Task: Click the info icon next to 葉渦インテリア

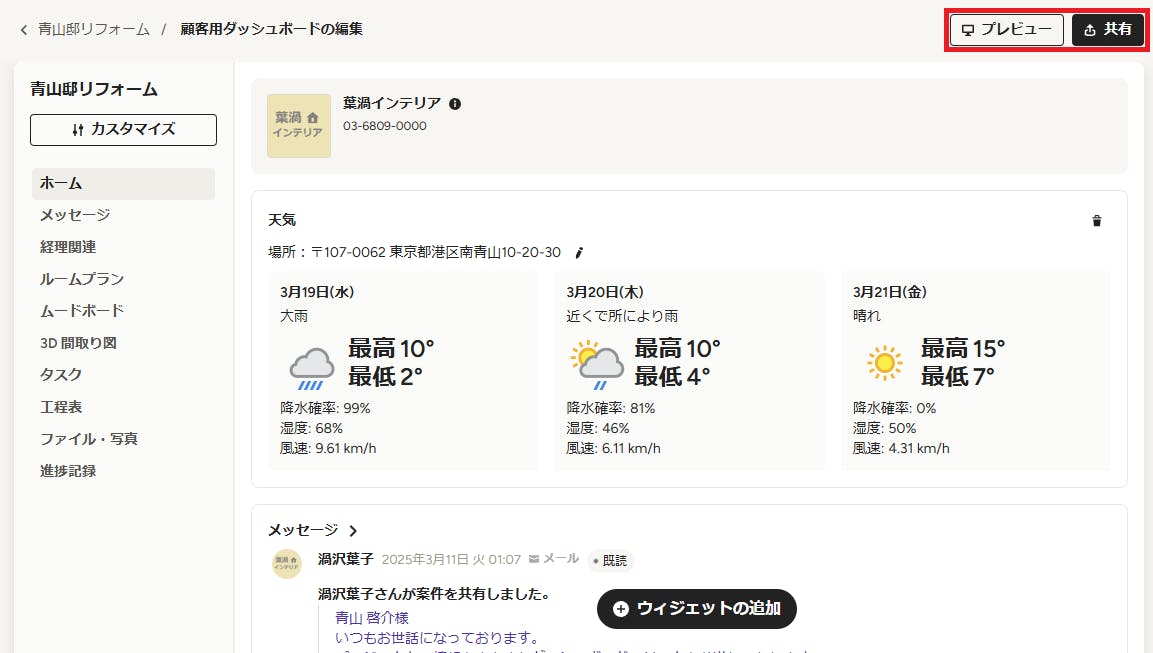Action: tap(455, 104)
